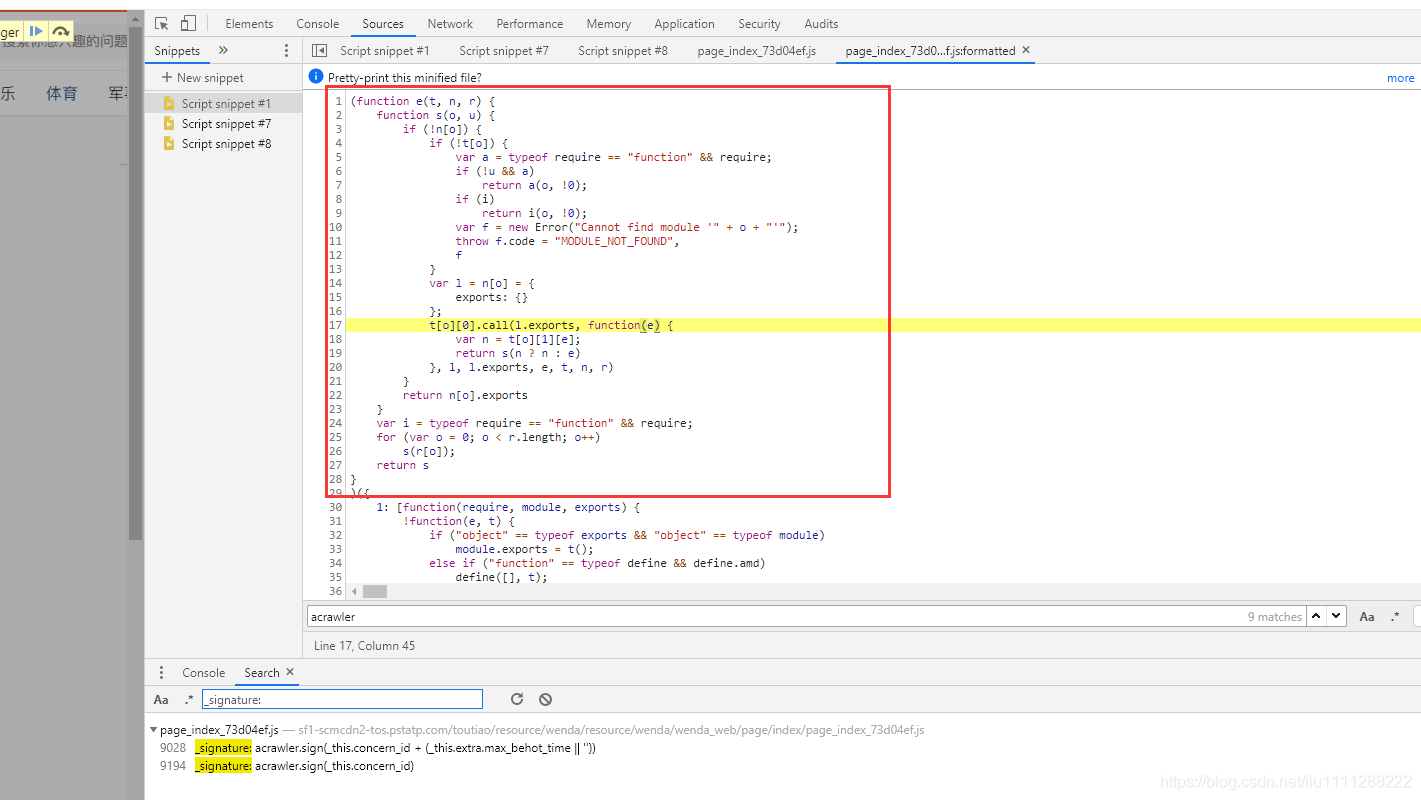Jump to previous match with up arrow
1421x800 pixels.
pyautogui.click(x=1317, y=616)
